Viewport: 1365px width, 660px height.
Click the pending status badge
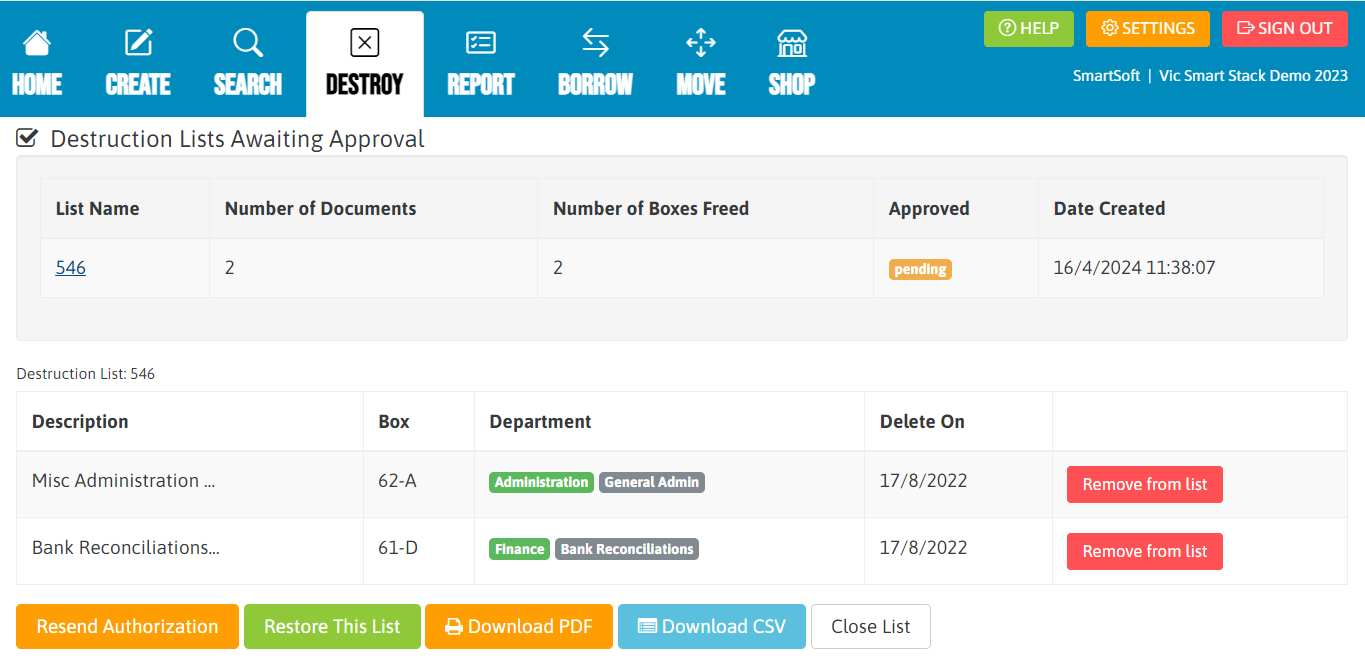[920, 269]
